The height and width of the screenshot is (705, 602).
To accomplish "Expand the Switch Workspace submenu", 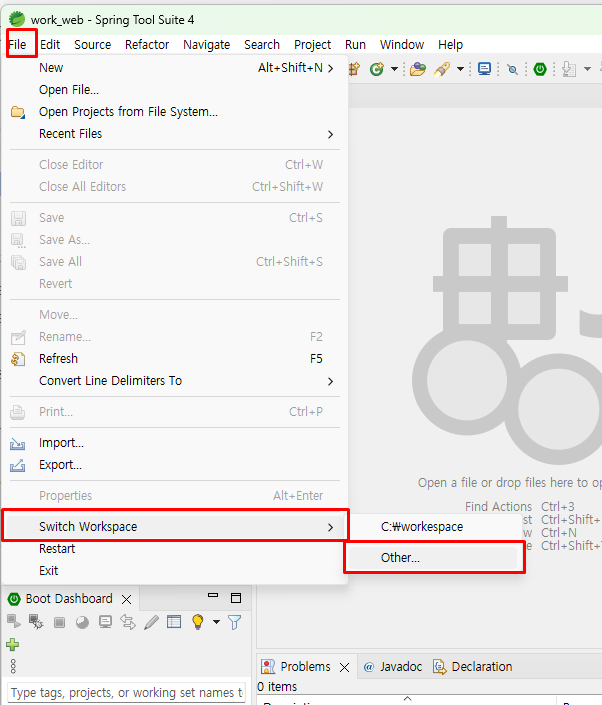I will (x=174, y=526).
